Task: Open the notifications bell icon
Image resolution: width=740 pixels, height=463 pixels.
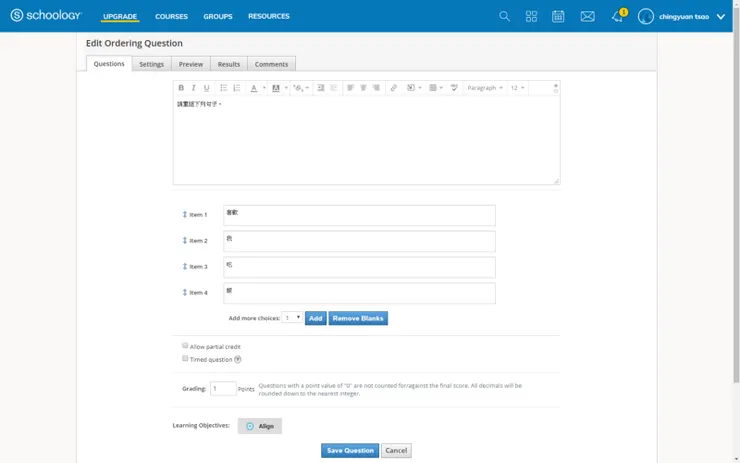Action: tap(617, 17)
